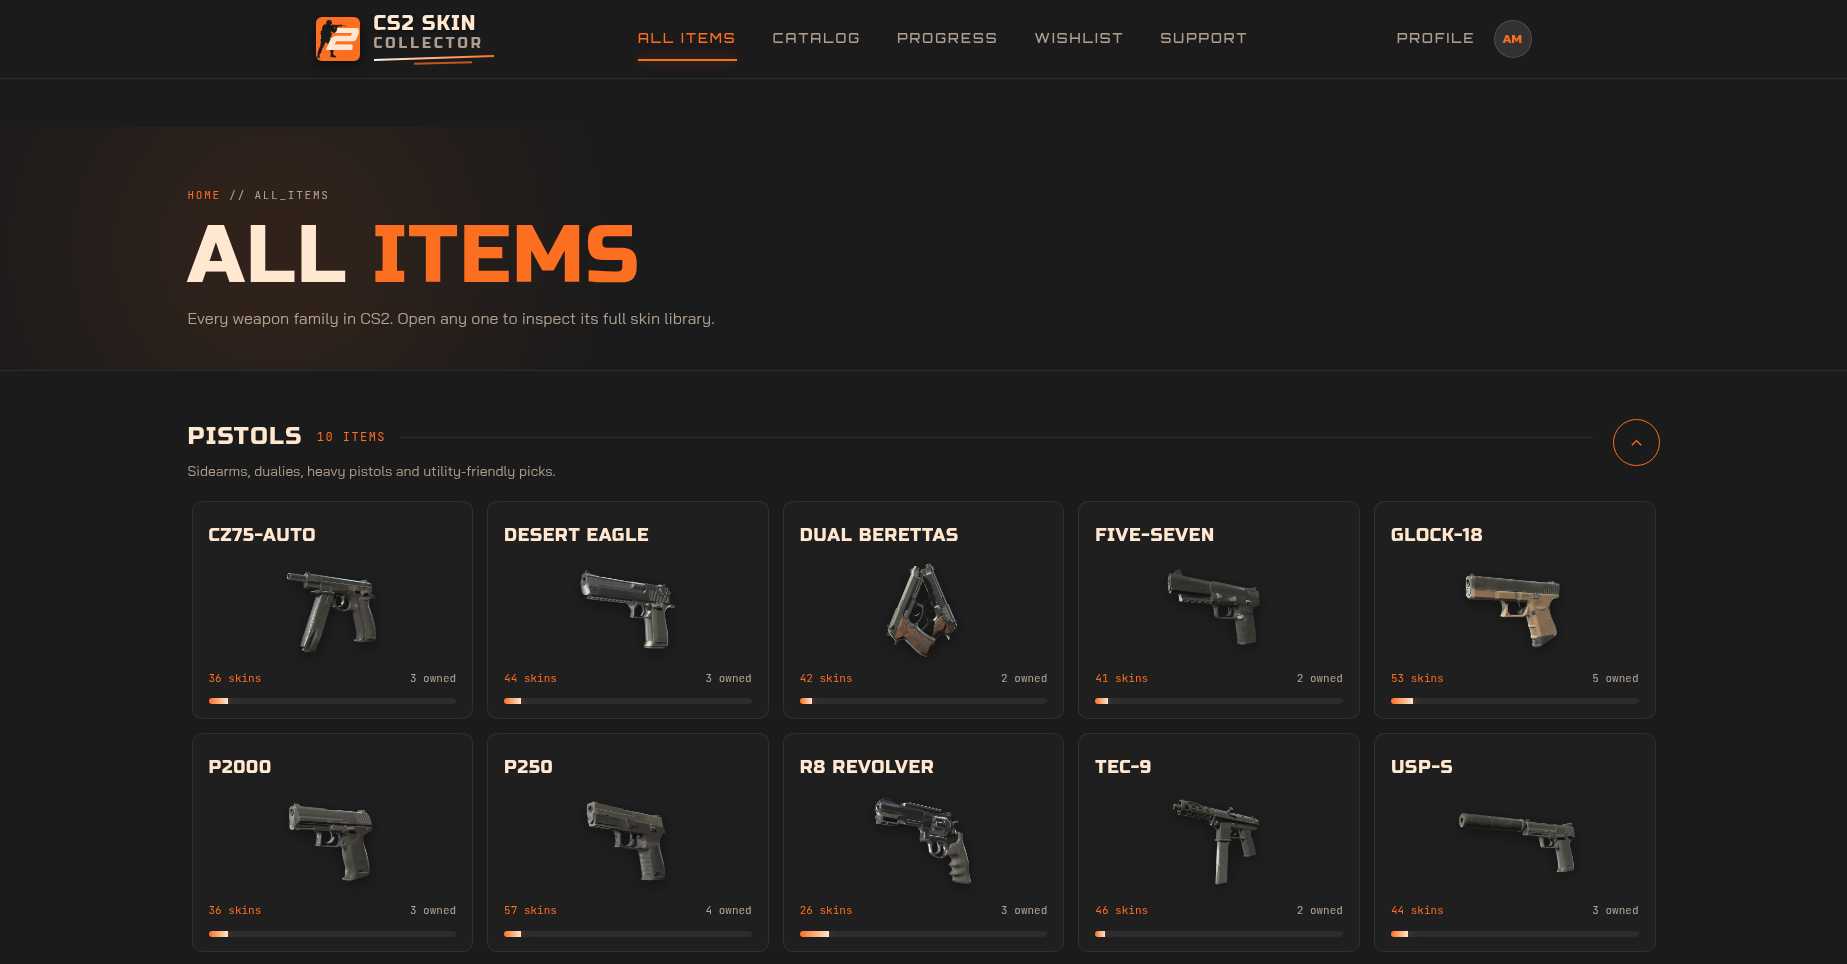Click the P250 progress bar
Image resolution: width=1847 pixels, height=964 pixels.
coord(628,933)
